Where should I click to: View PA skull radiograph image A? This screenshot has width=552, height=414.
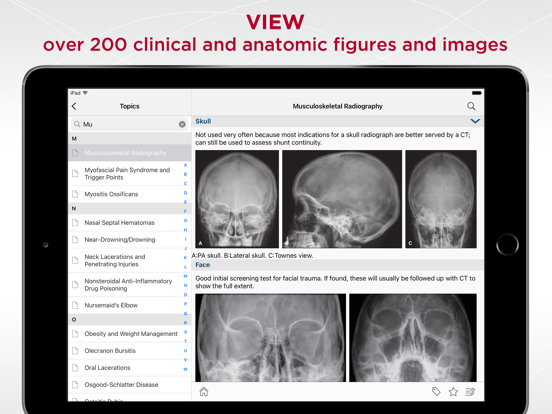[237, 199]
